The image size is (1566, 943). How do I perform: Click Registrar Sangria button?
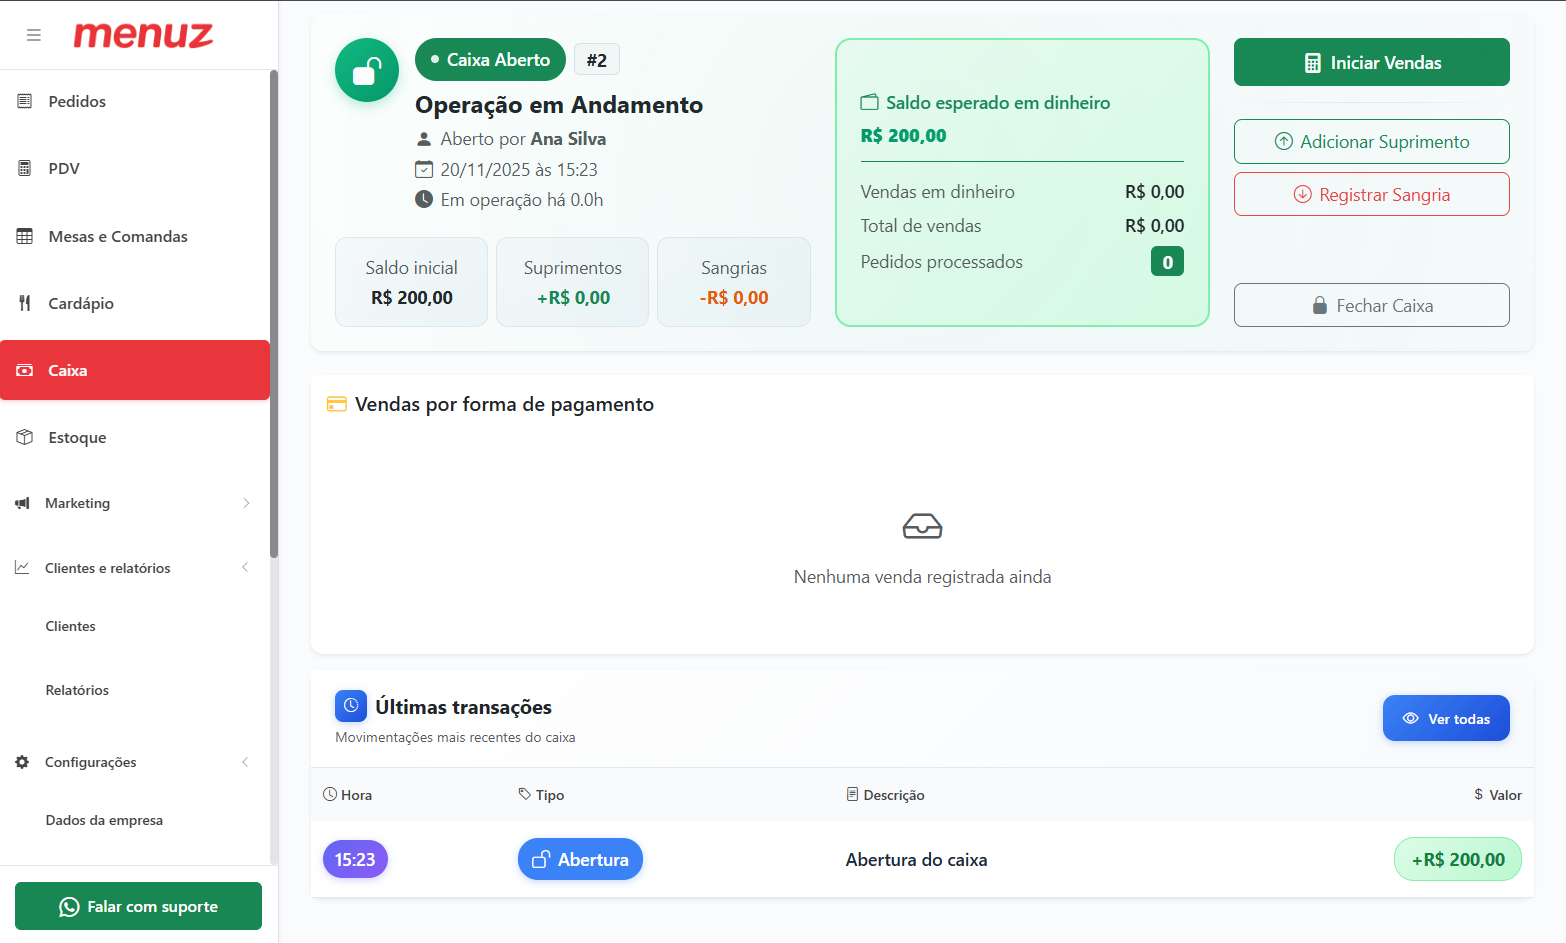(x=1371, y=194)
